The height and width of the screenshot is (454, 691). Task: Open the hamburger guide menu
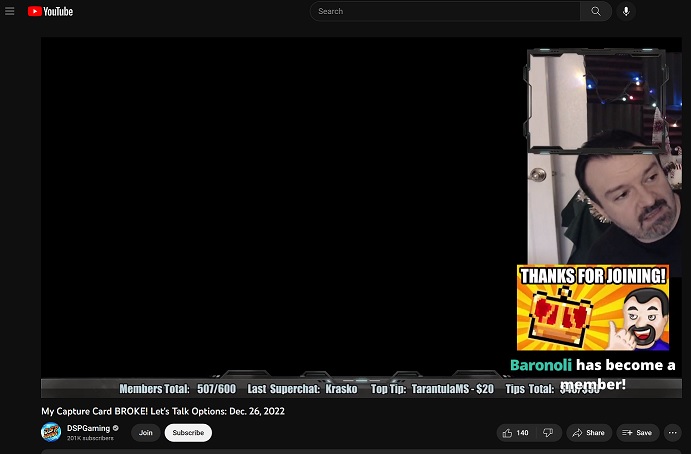pos(10,11)
